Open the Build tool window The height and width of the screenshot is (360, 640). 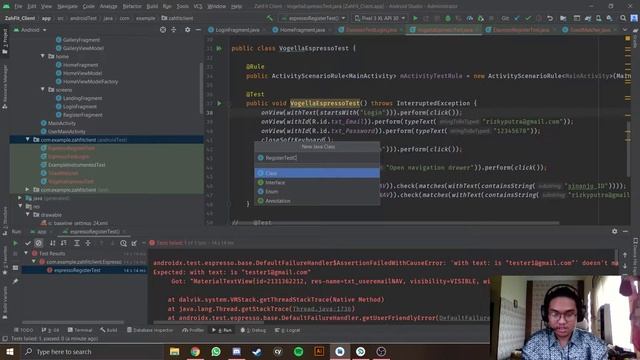109,330
